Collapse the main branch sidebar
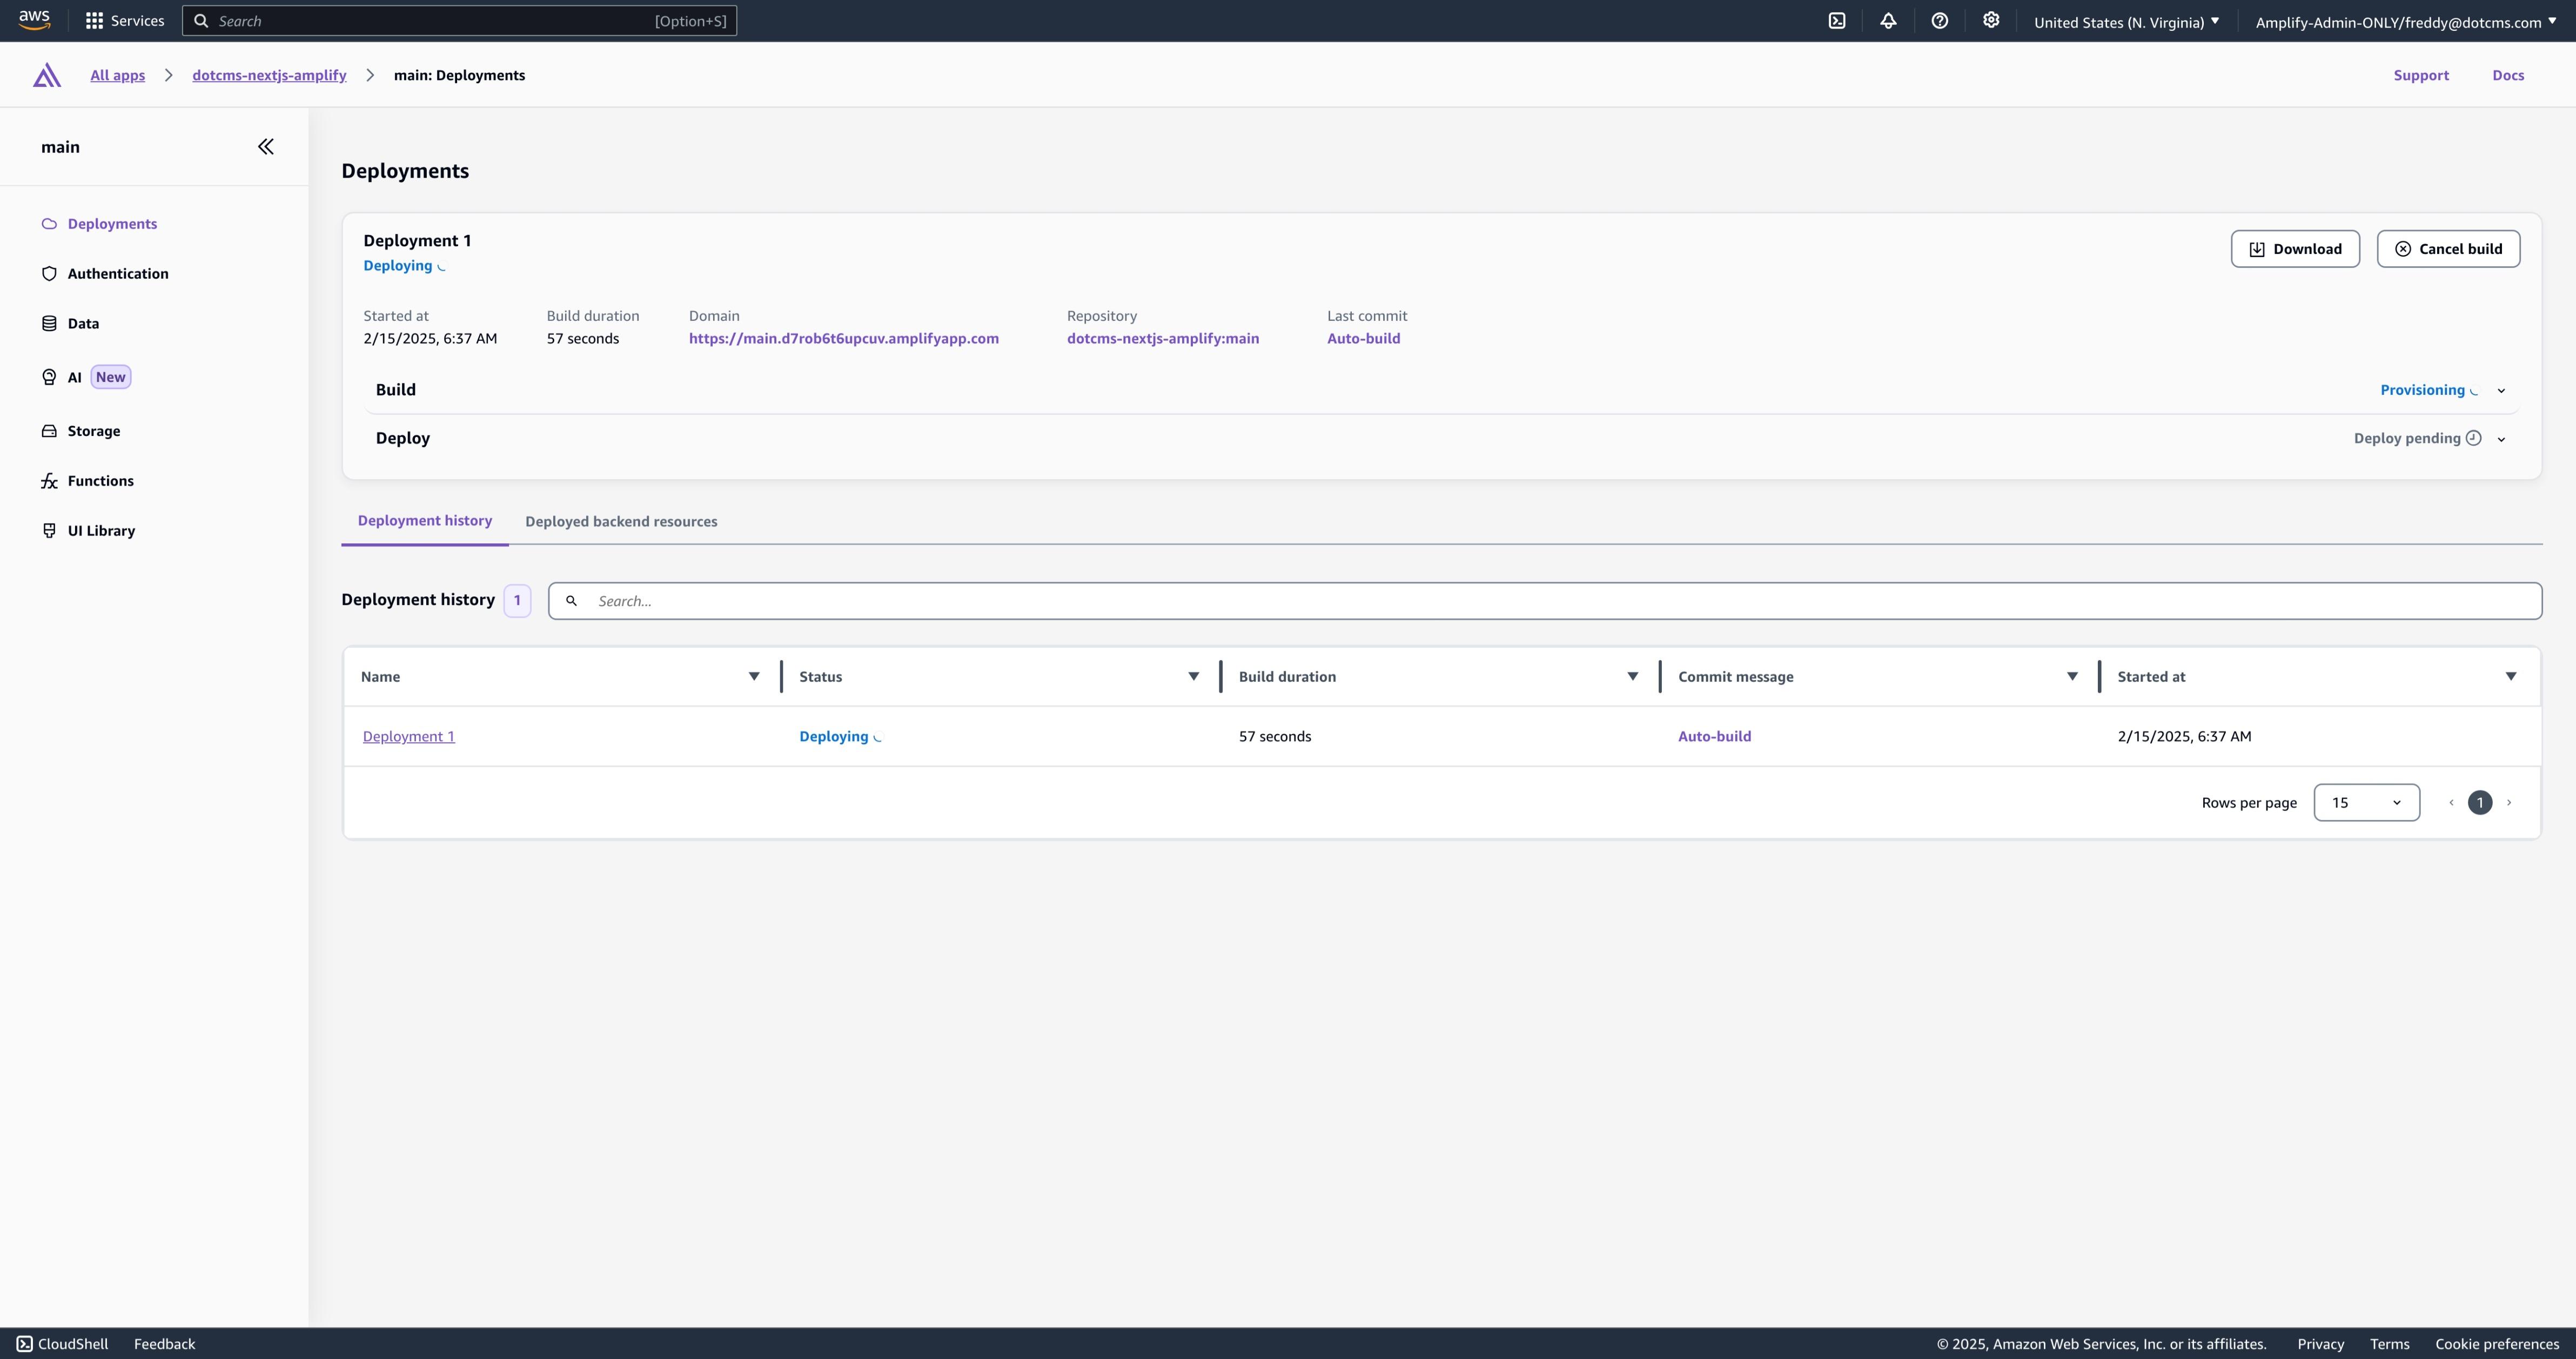 tap(265, 146)
